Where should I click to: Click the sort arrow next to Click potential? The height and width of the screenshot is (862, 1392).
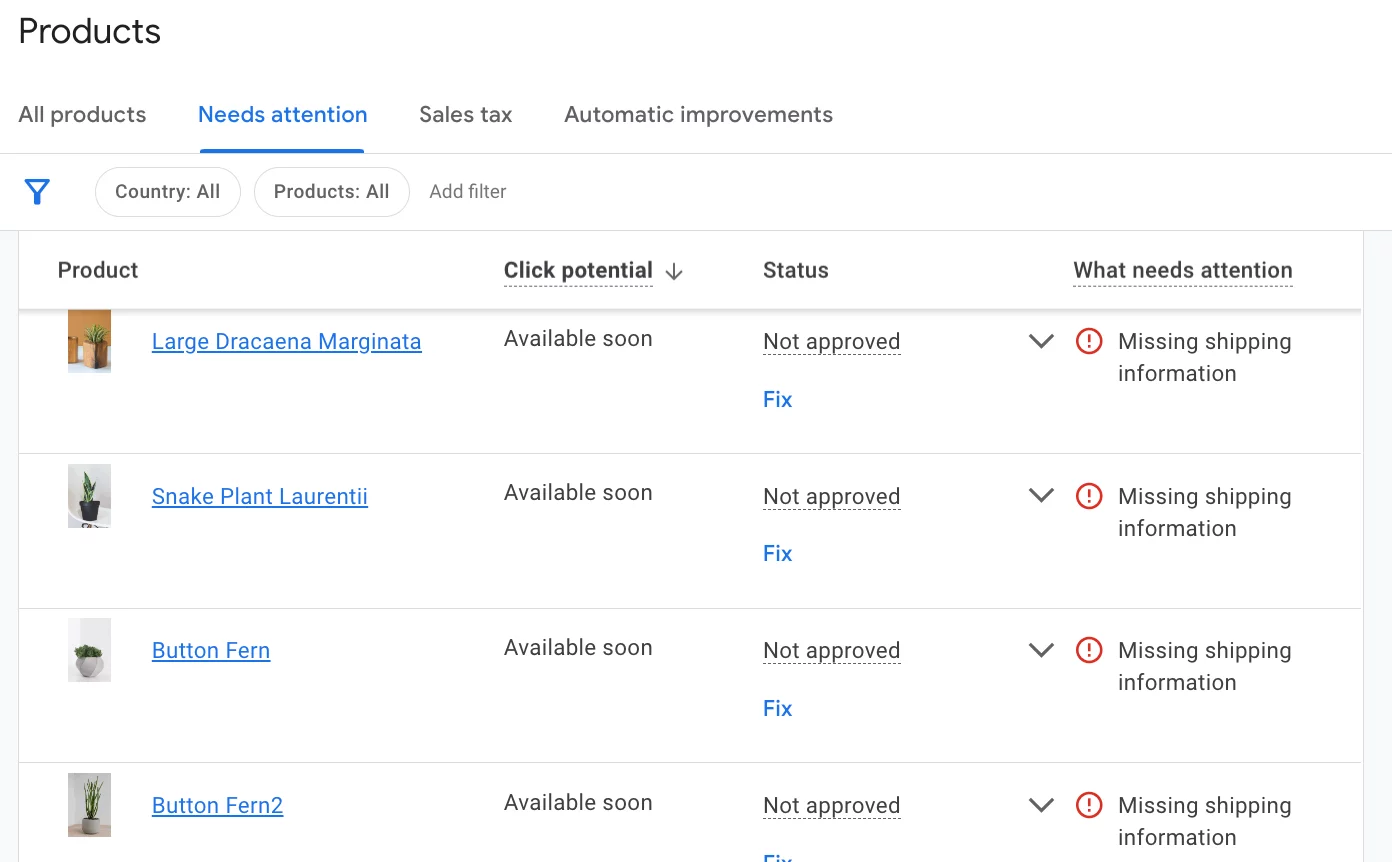[674, 271]
